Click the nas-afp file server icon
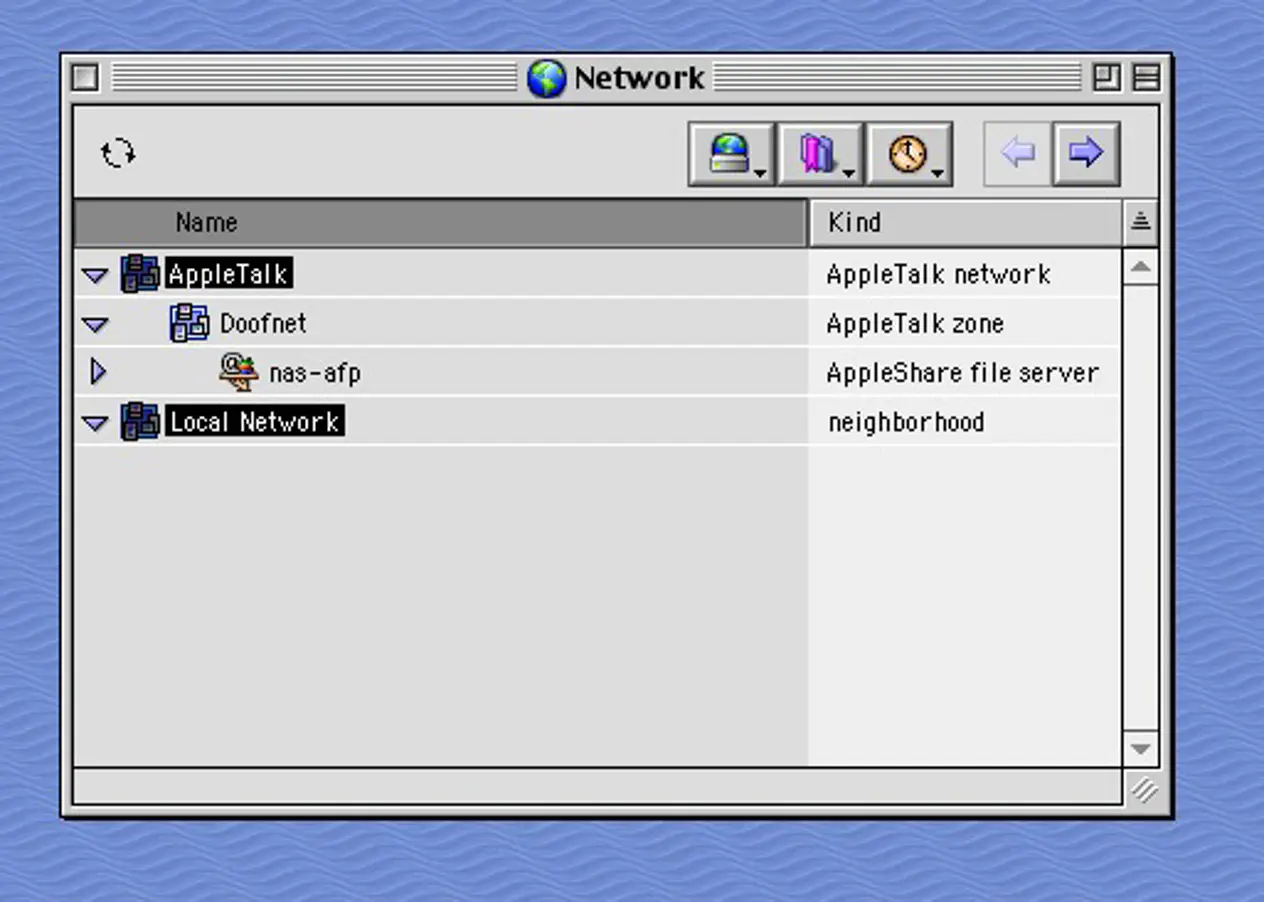This screenshot has width=1264, height=902. click(x=238, y=372)
